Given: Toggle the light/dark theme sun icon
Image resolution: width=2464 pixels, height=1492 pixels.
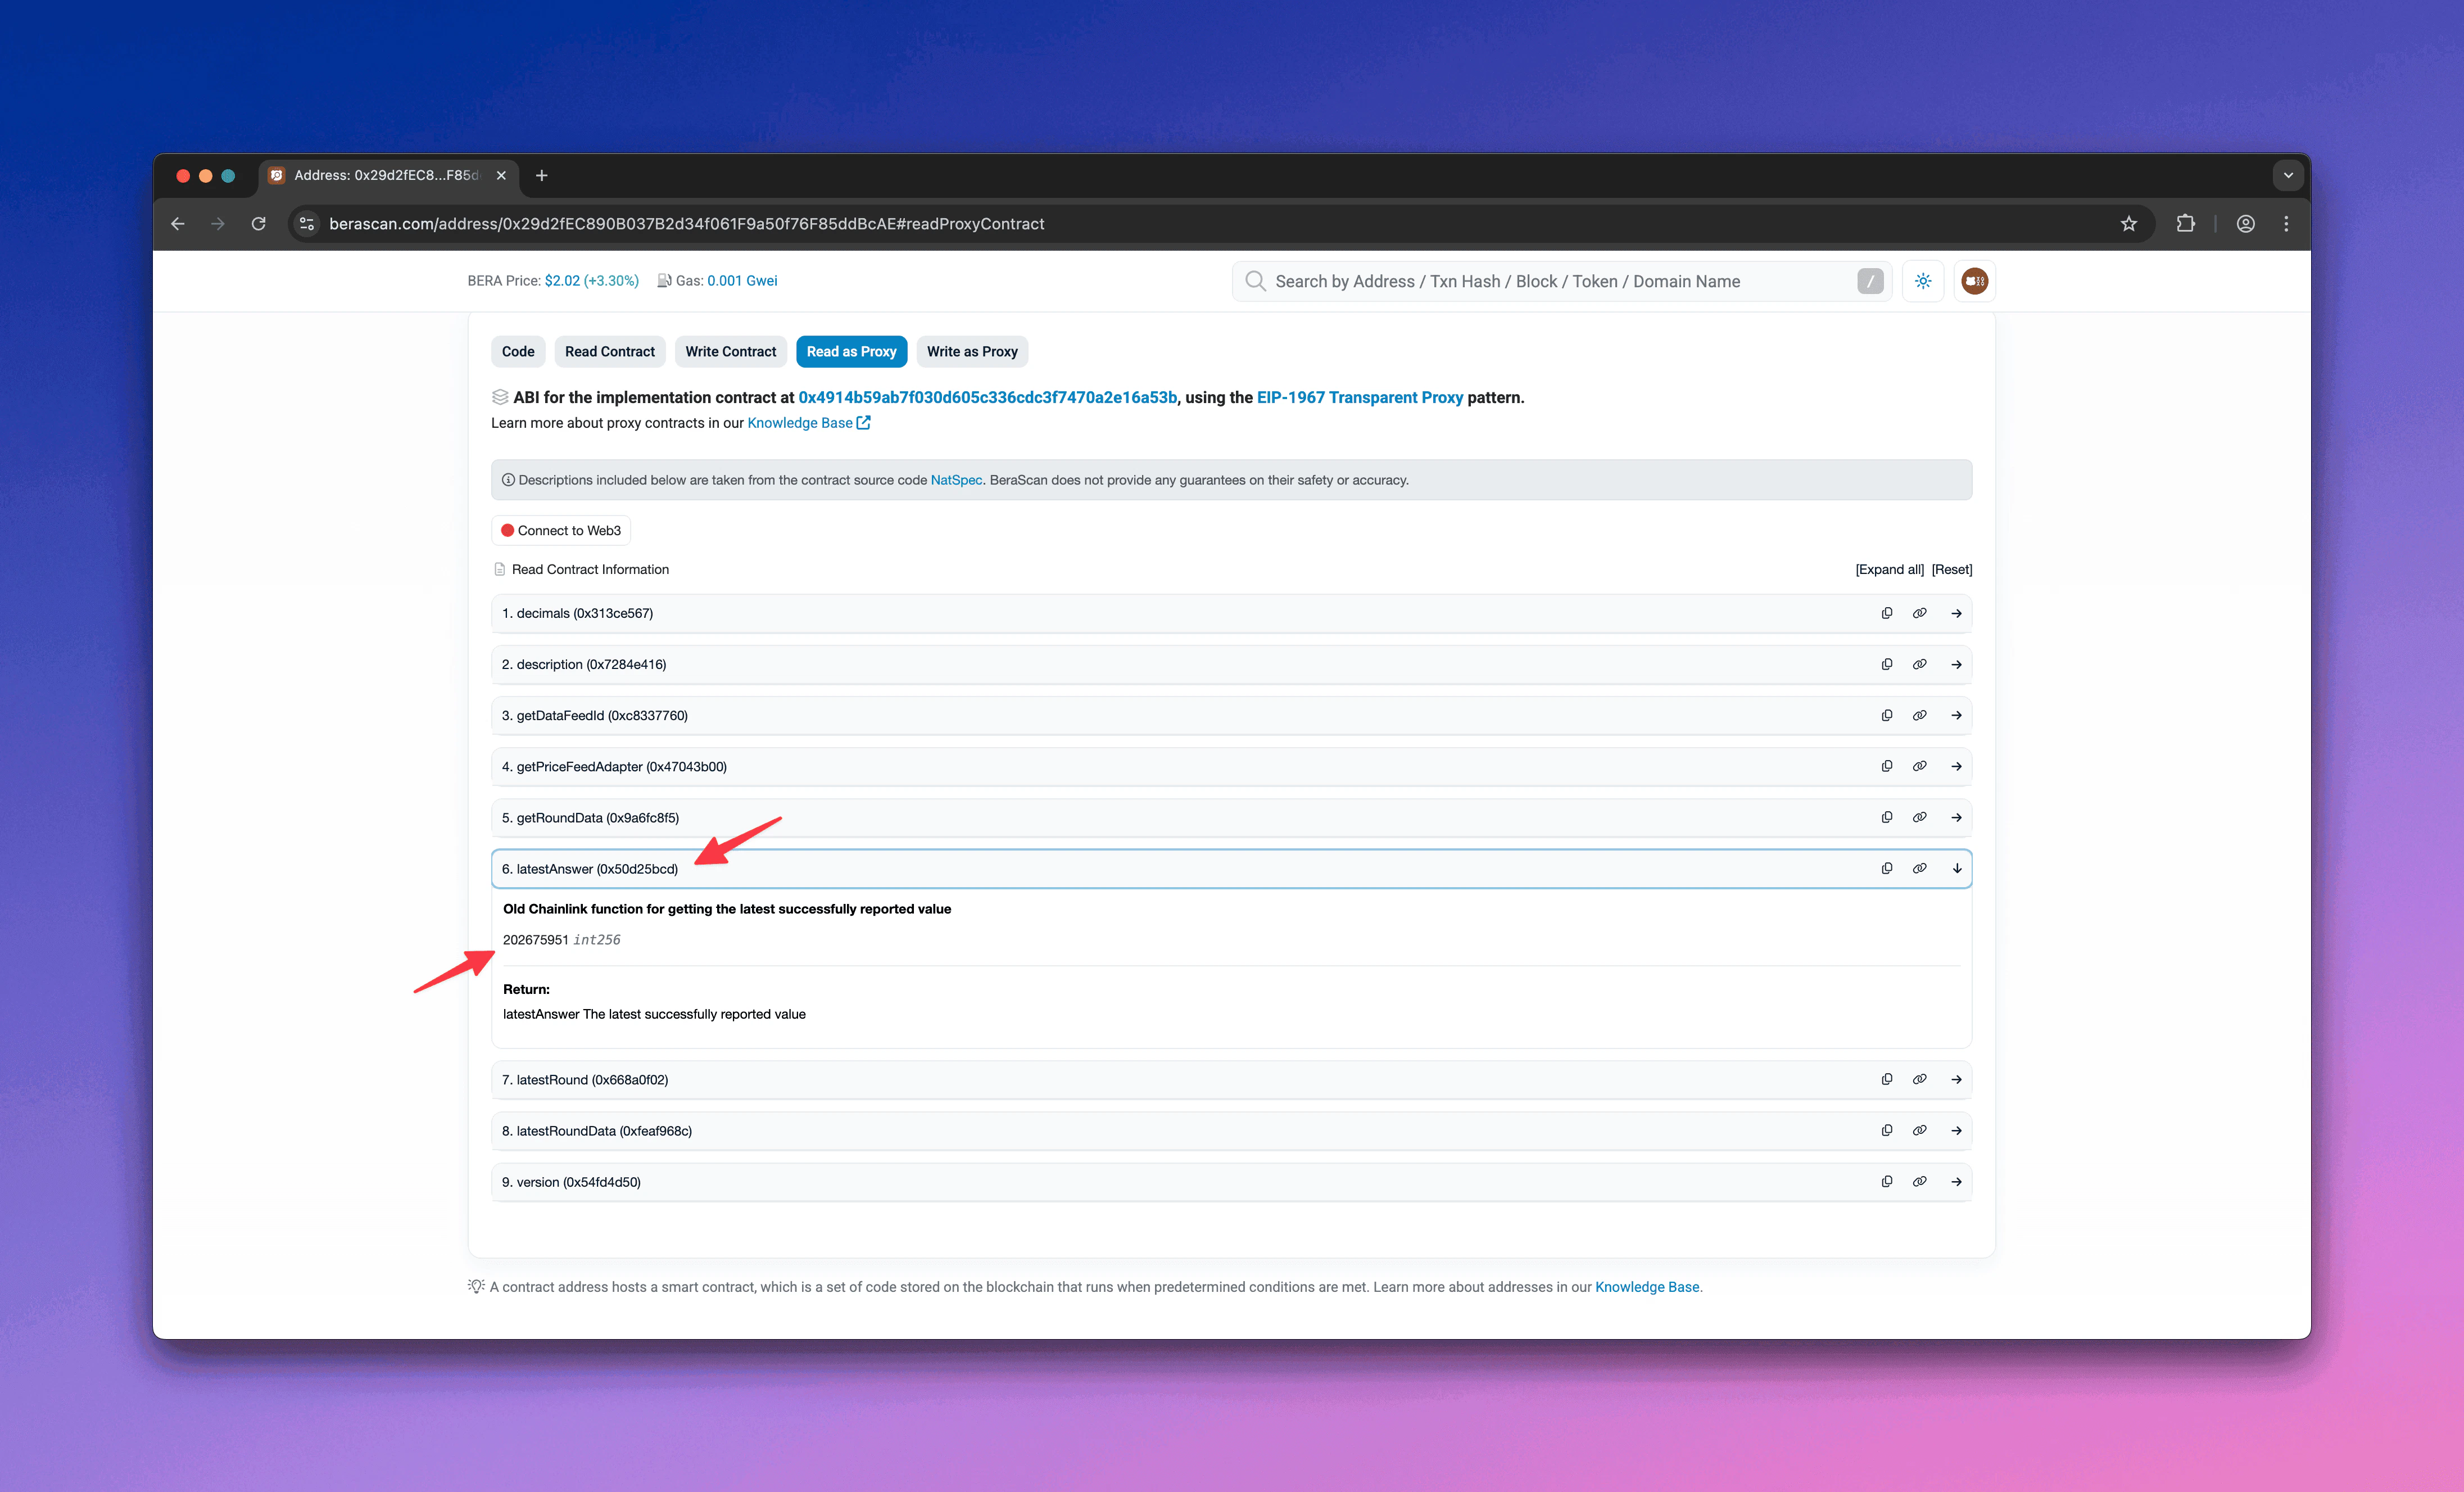Looking at the screenshot, I should pos(1922,281).
